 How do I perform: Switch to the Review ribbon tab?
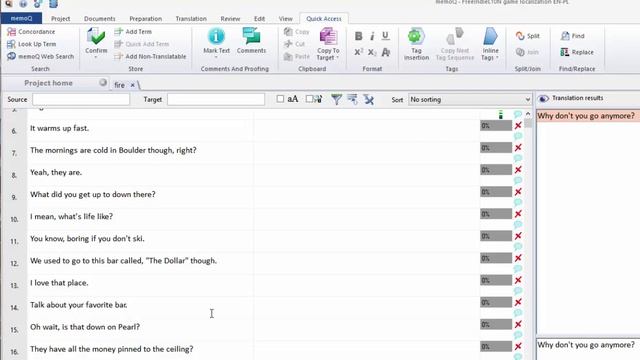pyautogui.click(x=230, y=19)
